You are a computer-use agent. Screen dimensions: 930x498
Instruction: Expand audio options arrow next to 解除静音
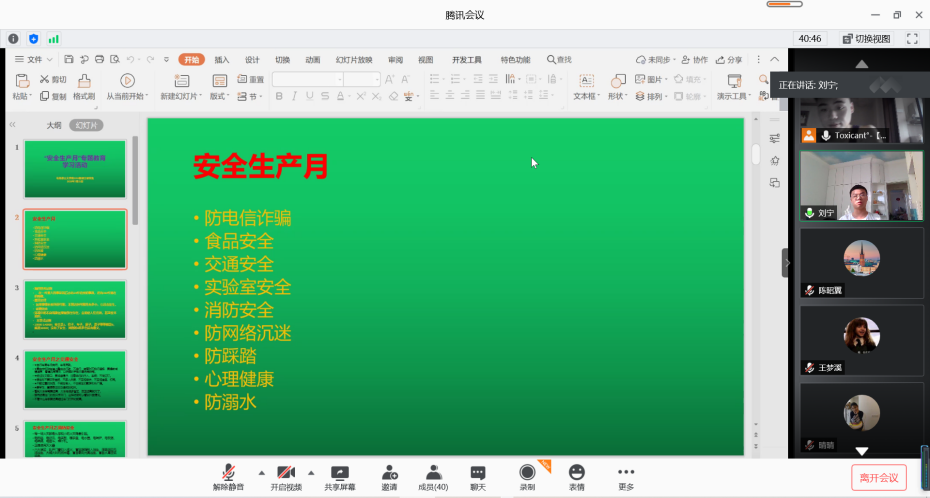(262, 472)
